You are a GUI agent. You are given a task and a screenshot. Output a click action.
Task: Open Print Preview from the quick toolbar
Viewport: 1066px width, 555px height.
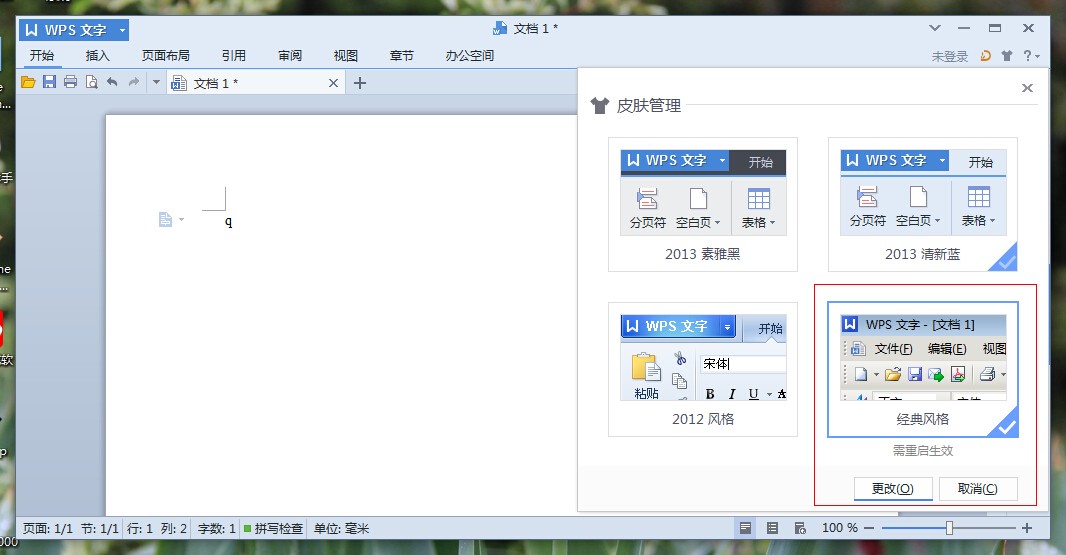point(91,83)
